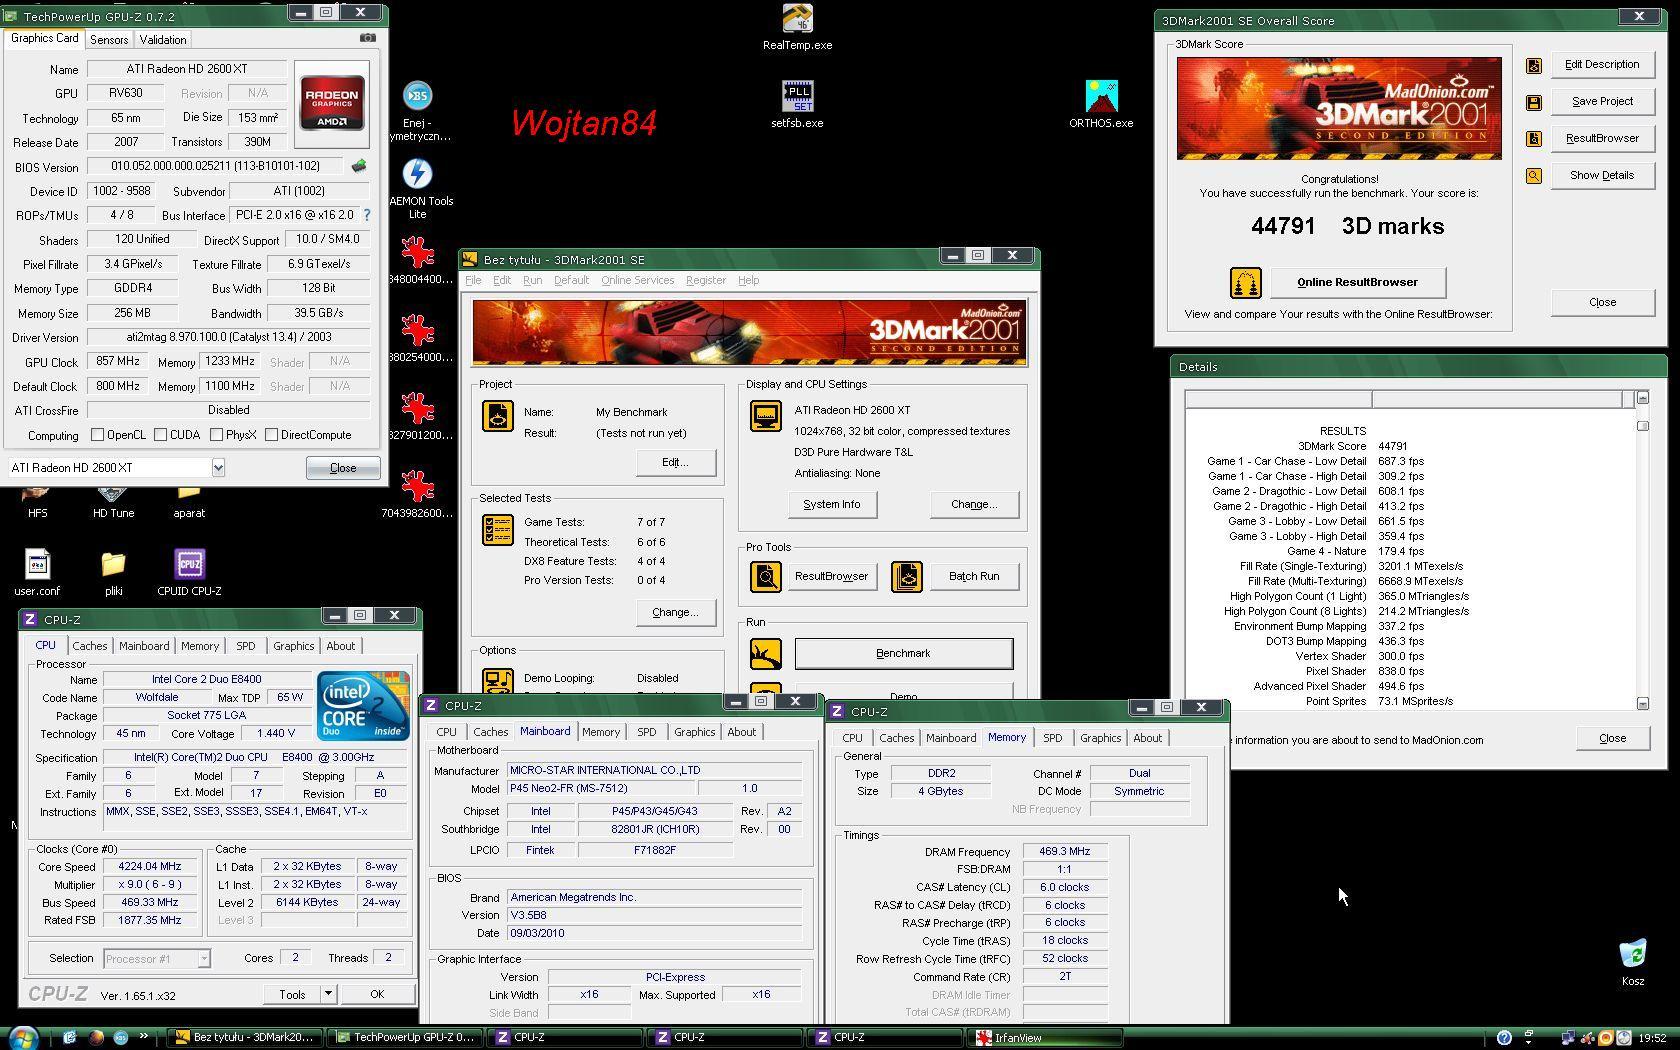Click the Benchmark button

tap(903, 654)
